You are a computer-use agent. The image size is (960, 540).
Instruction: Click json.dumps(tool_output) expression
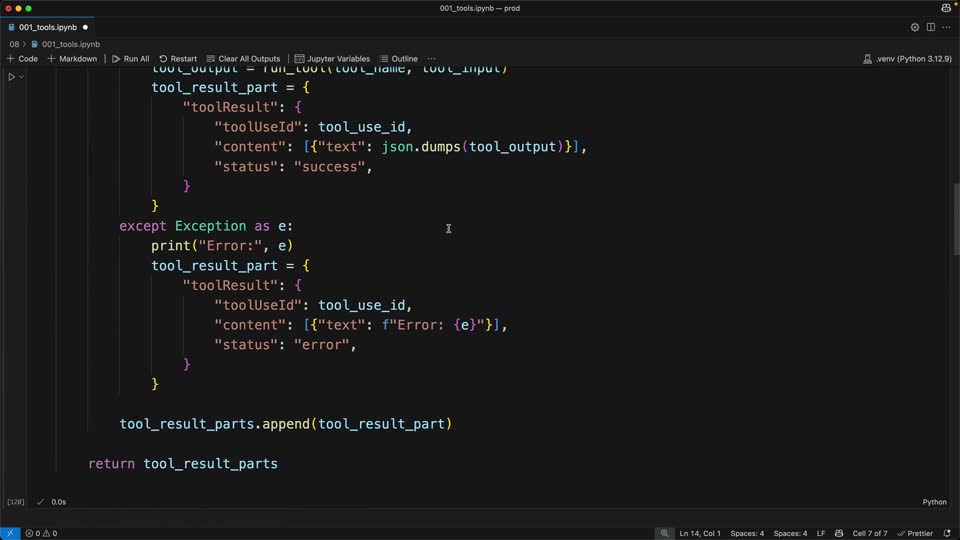[473, 147]
